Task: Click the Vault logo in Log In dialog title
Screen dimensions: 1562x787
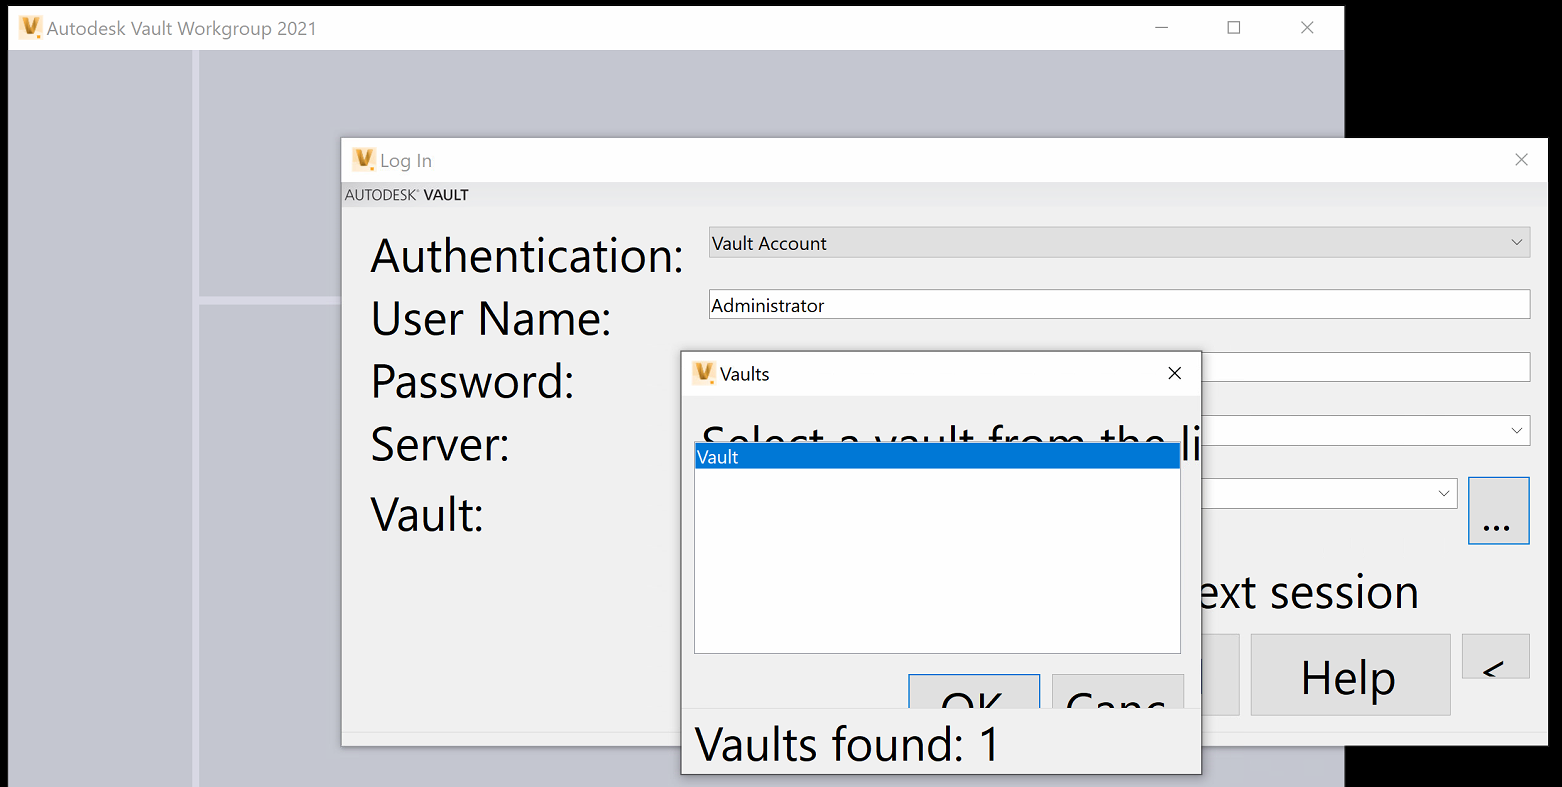Action: (x=363, y=160)
